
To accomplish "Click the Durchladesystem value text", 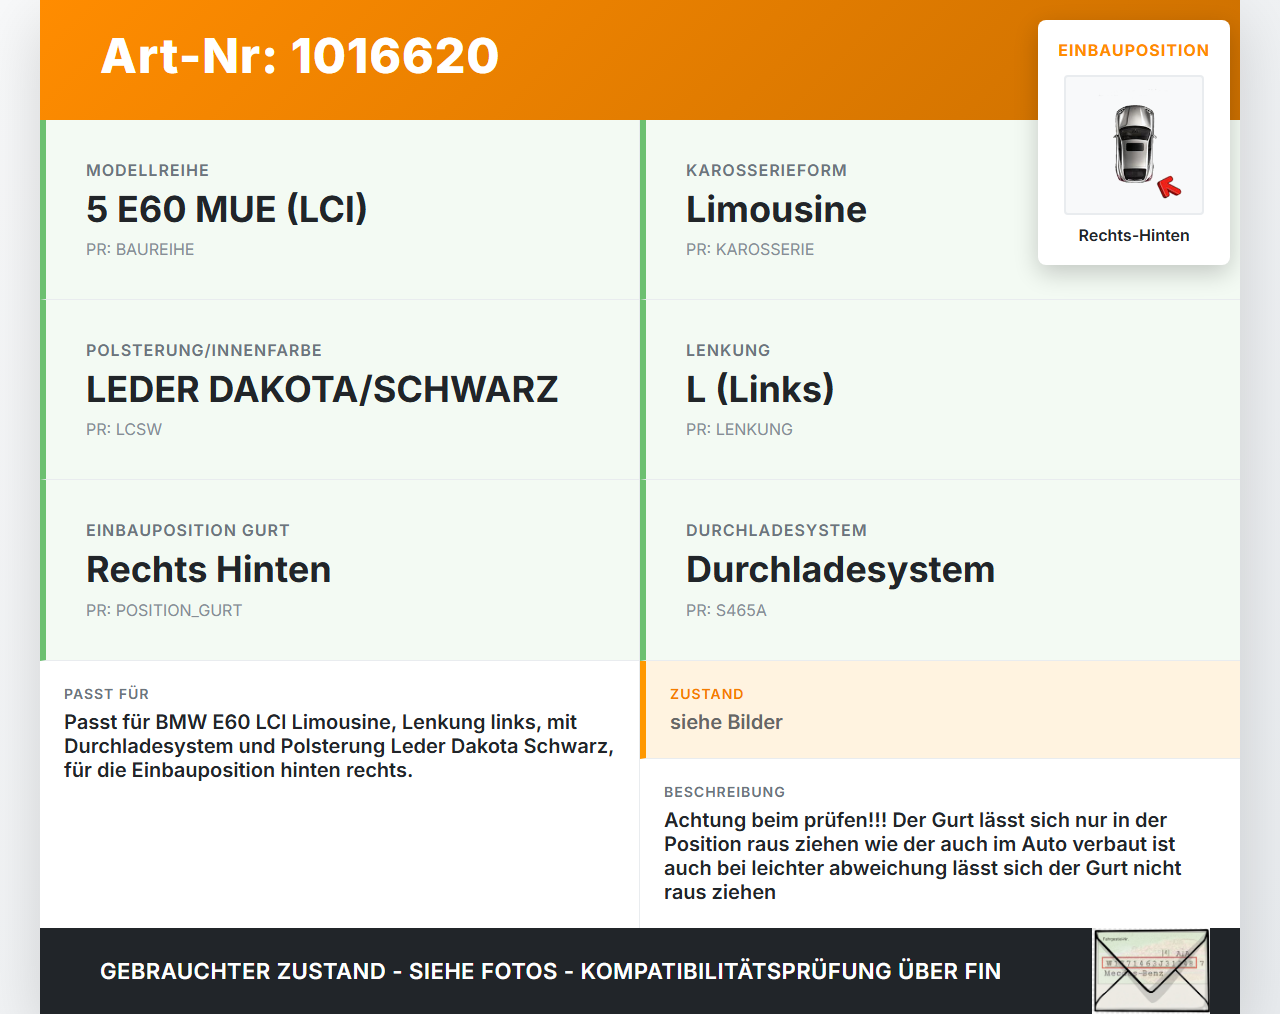I will coord(840,569).
